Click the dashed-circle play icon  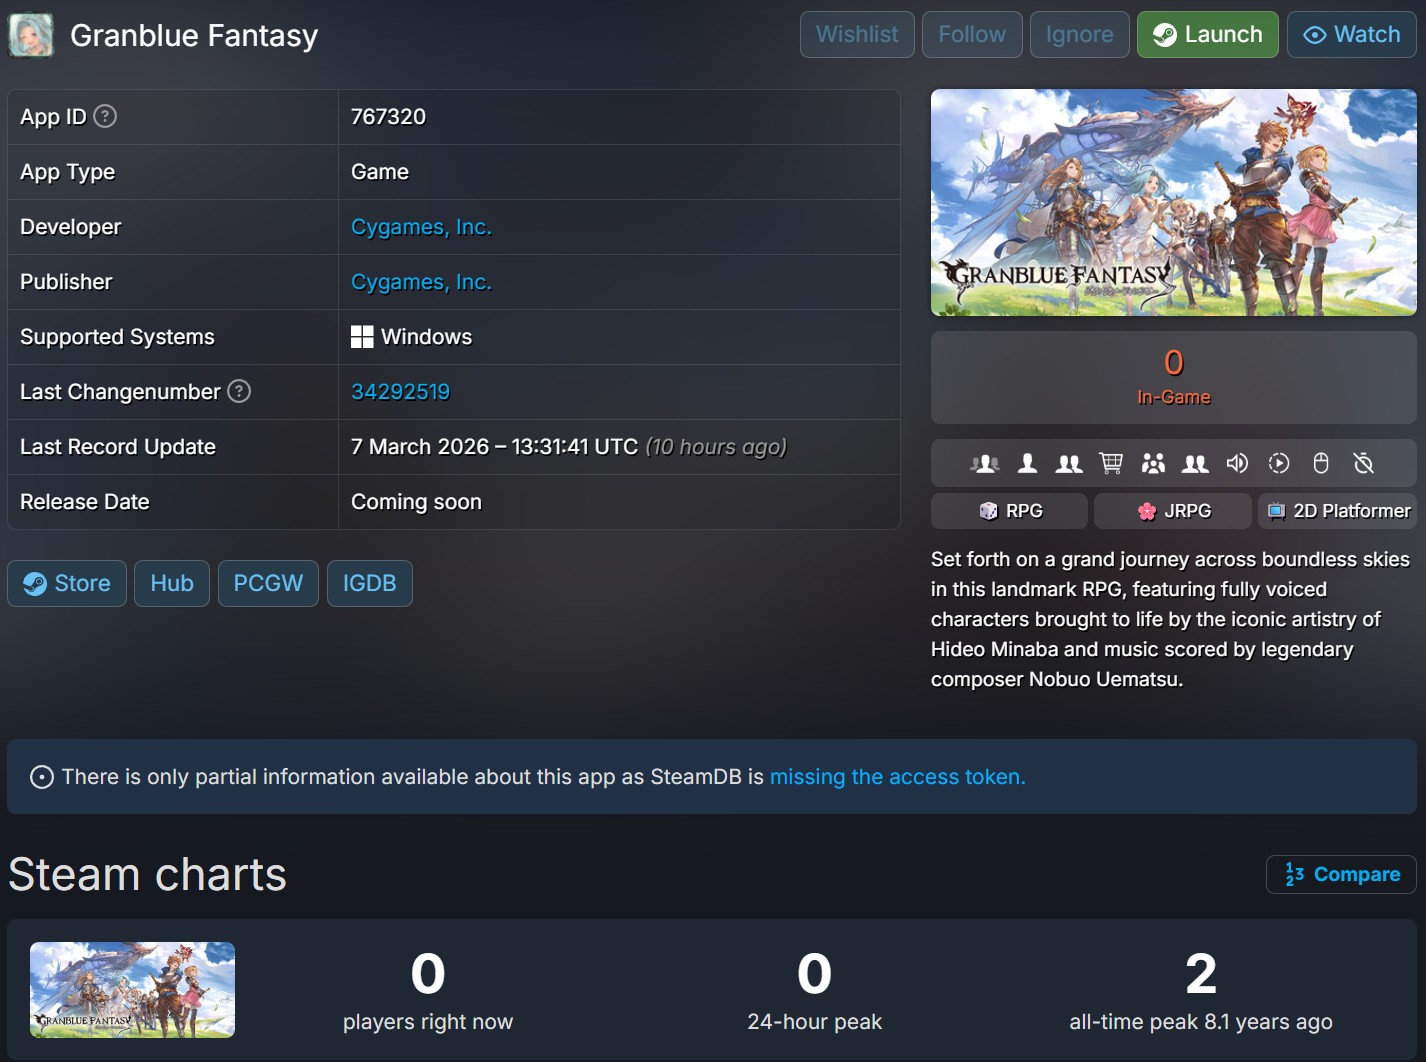pyautogui.click(x=1279, y=463)
